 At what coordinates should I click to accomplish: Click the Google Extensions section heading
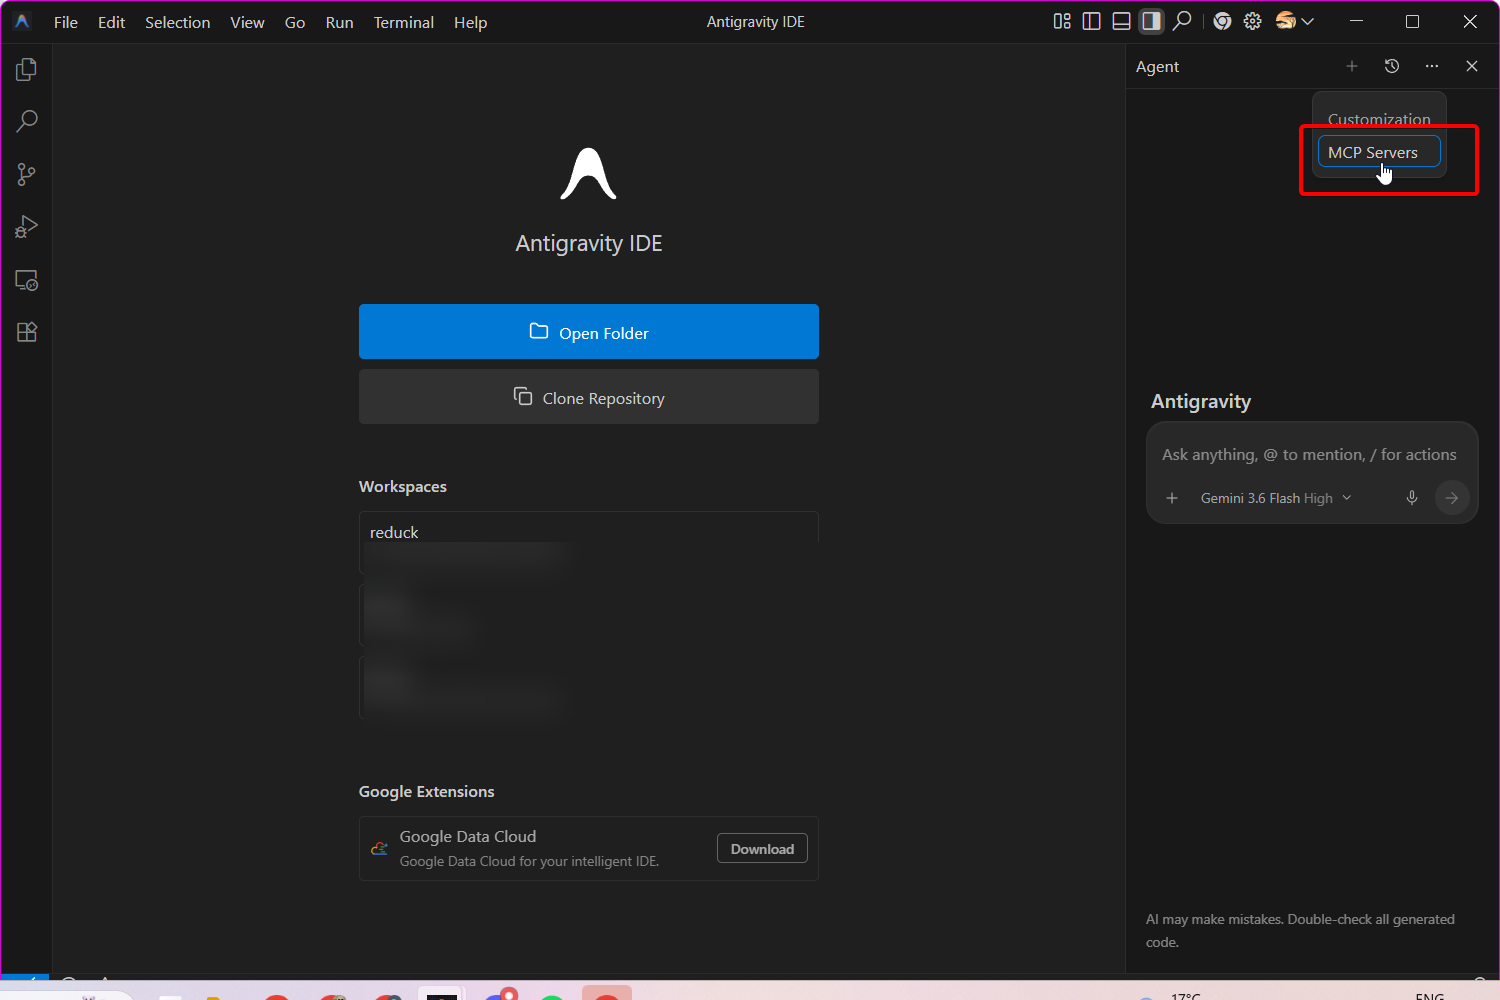point(427,792)
